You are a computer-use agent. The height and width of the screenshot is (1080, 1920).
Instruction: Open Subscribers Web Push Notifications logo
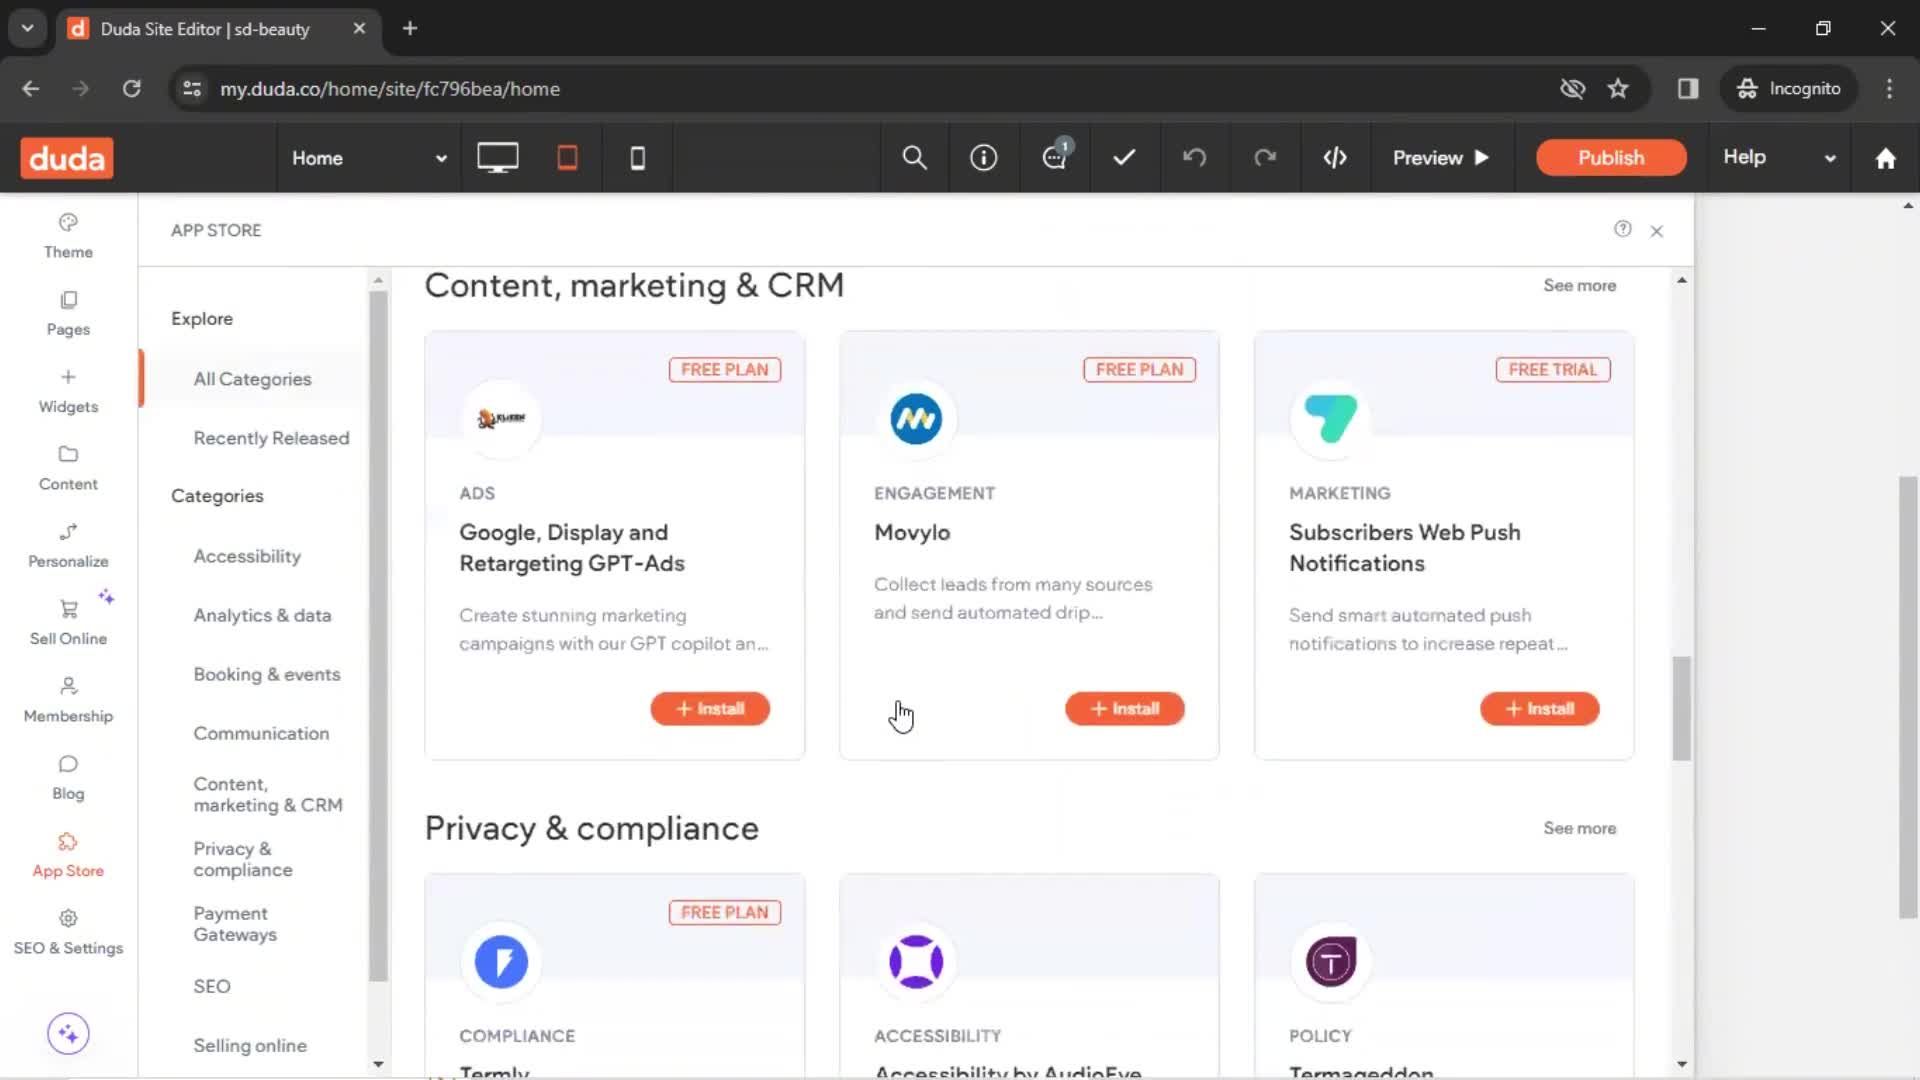coord(1331,418)
